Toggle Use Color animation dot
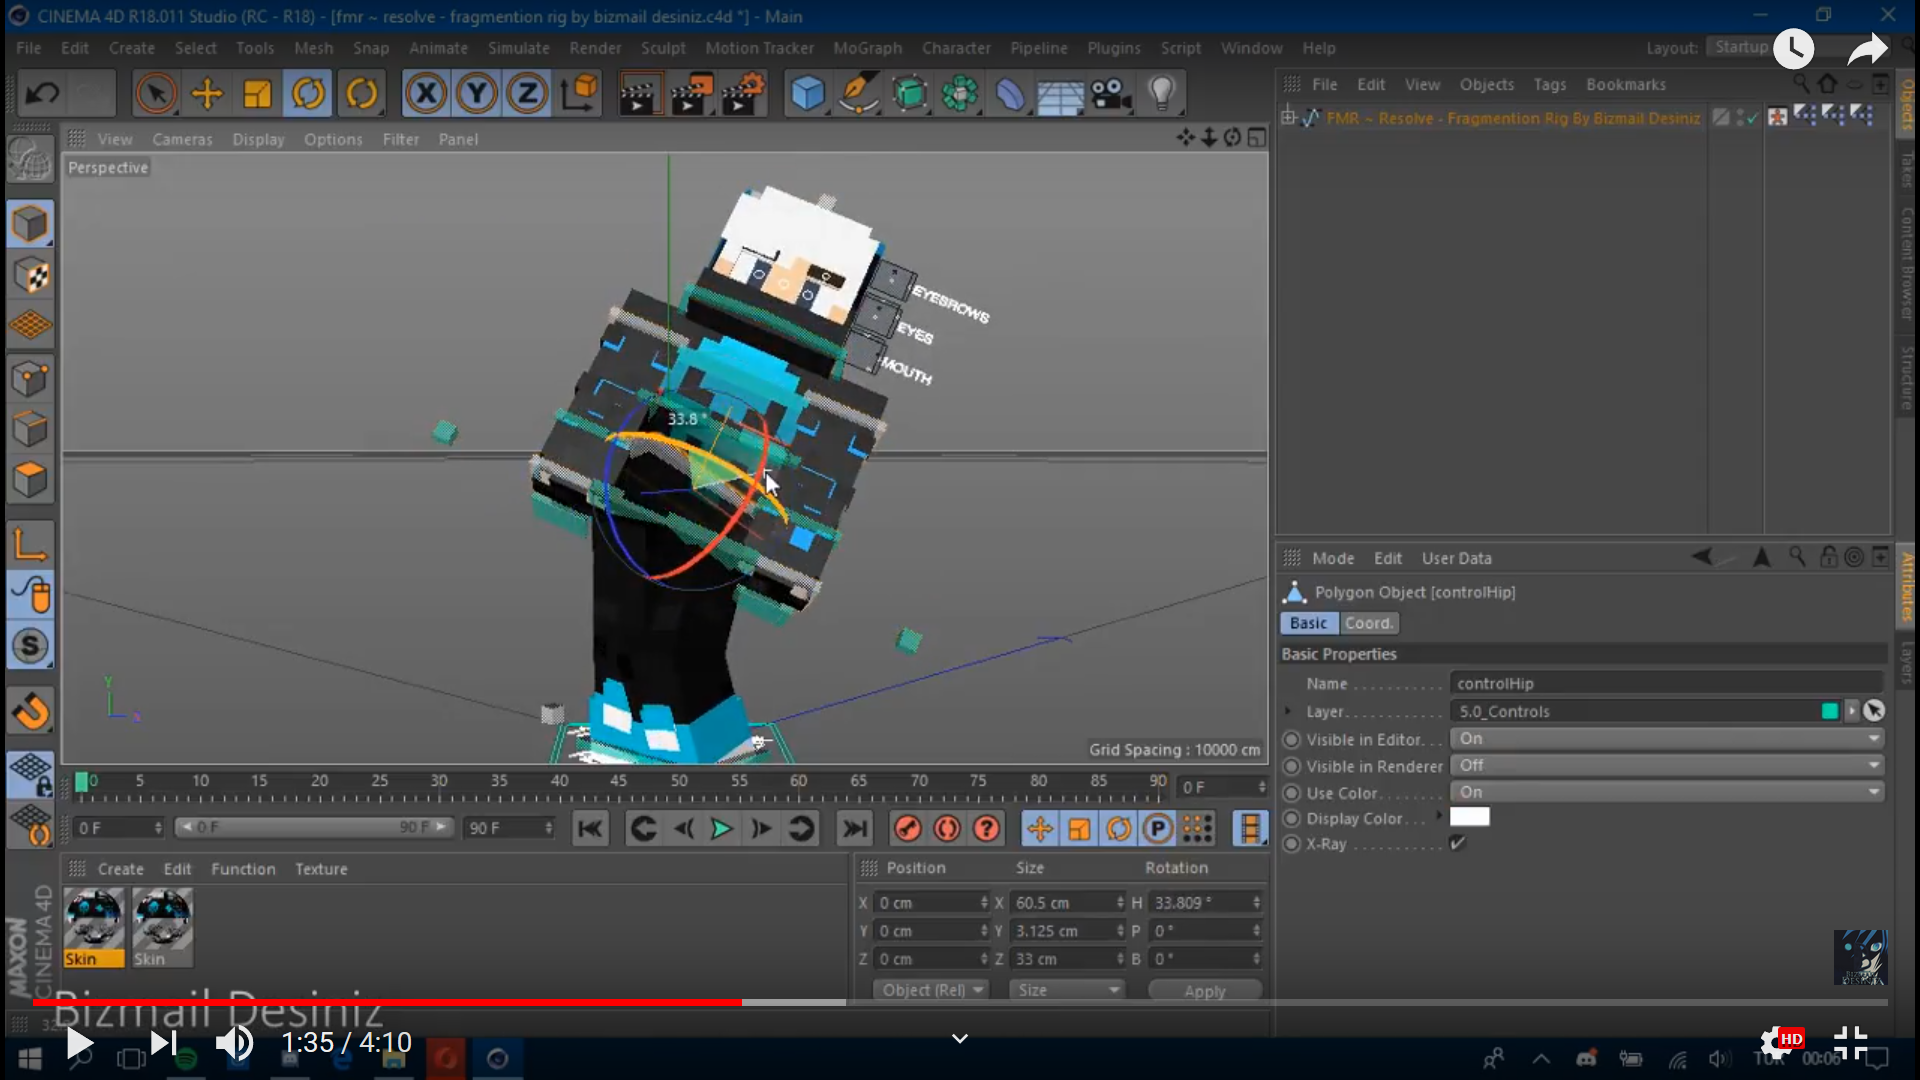Image resolution: width=1920 pixels, height=1080 pixels. click(x=1292, y=793)
